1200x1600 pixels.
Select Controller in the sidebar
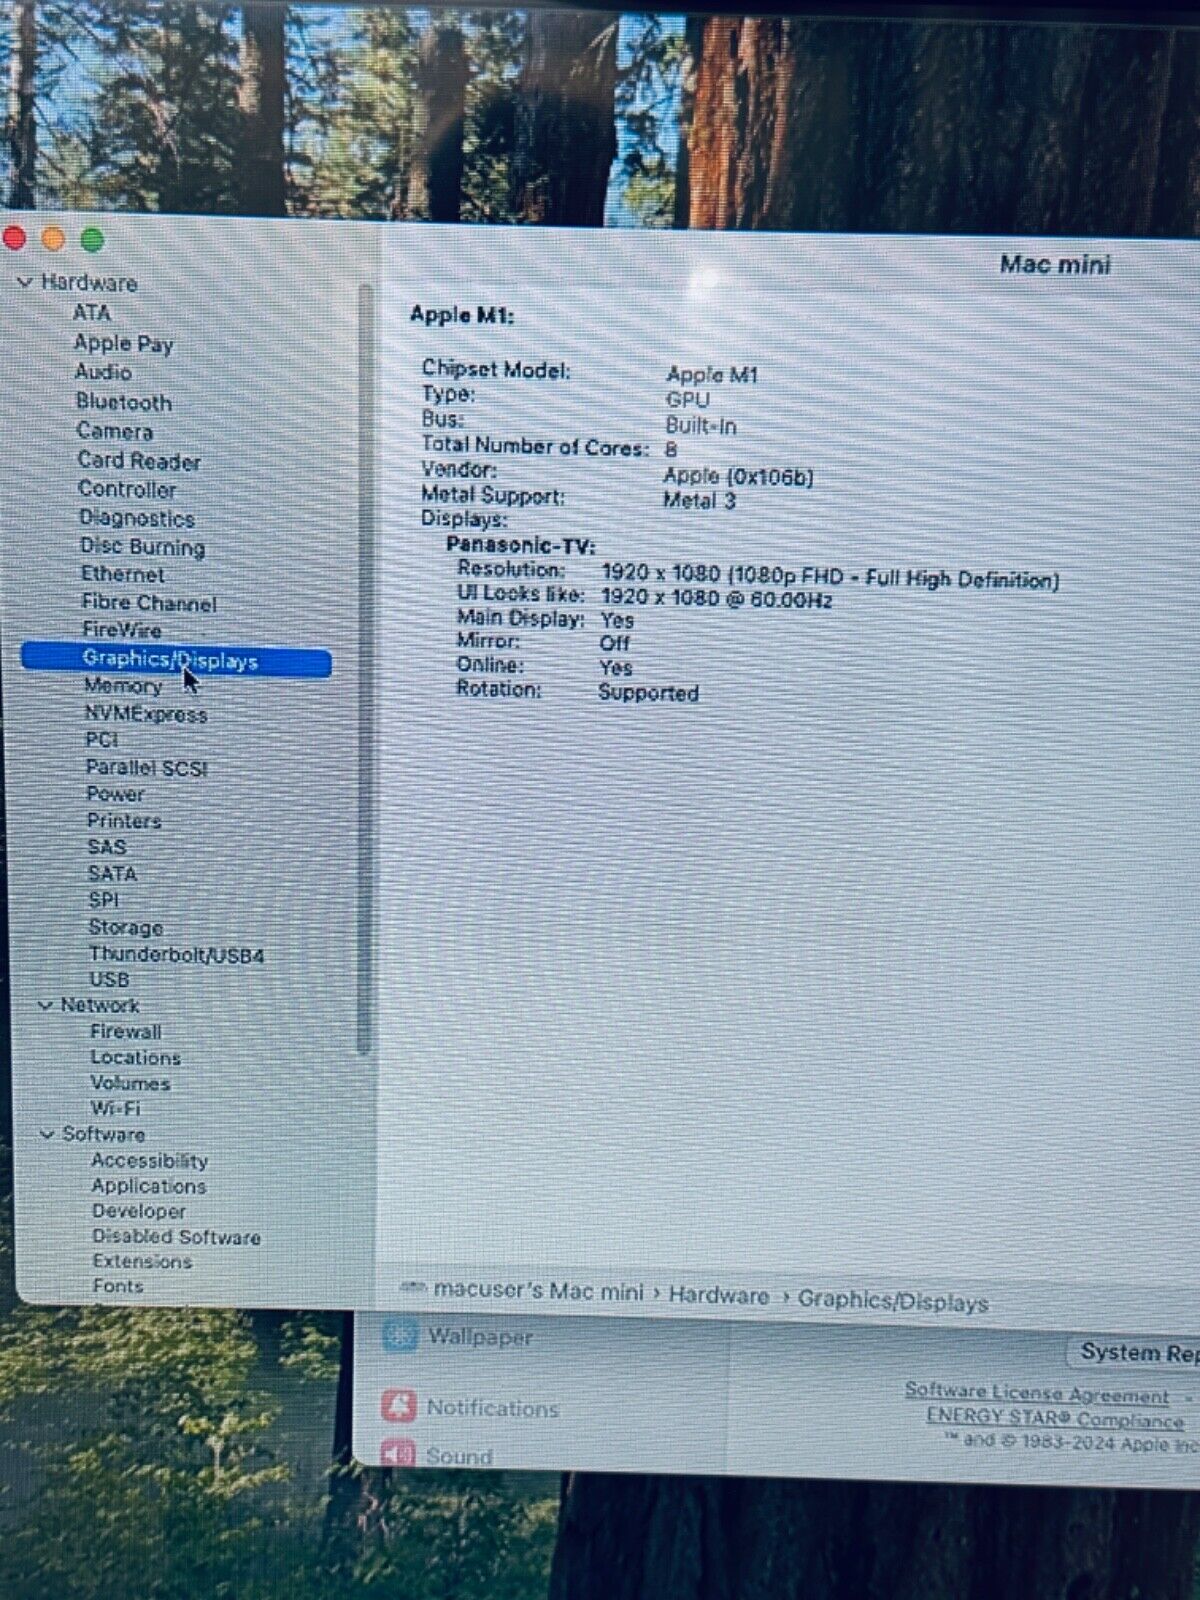(x=127, y=490)
